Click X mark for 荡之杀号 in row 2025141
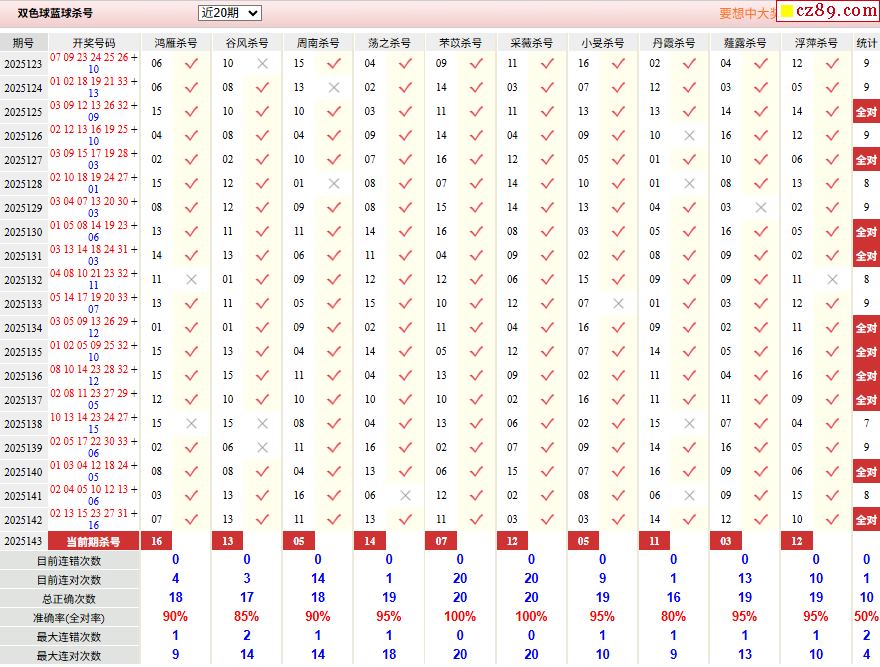Viewport: 880px width, 667px height. tap(405, 496)
